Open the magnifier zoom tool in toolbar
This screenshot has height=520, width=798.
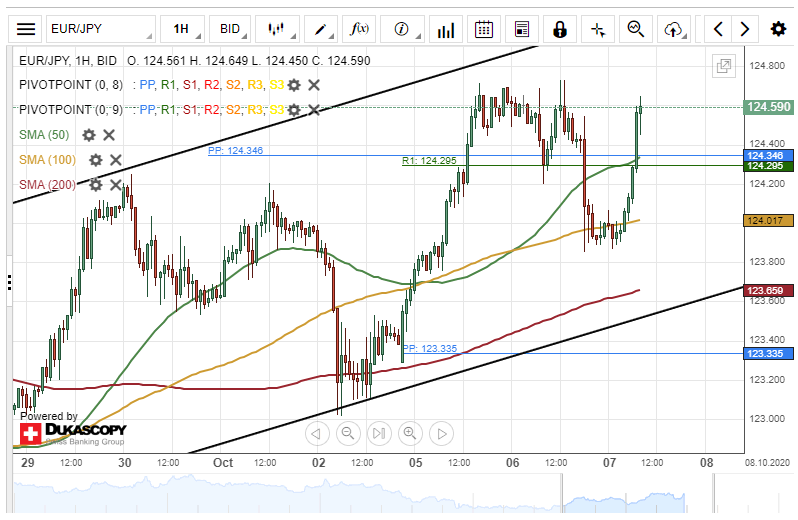coord(635,29)
